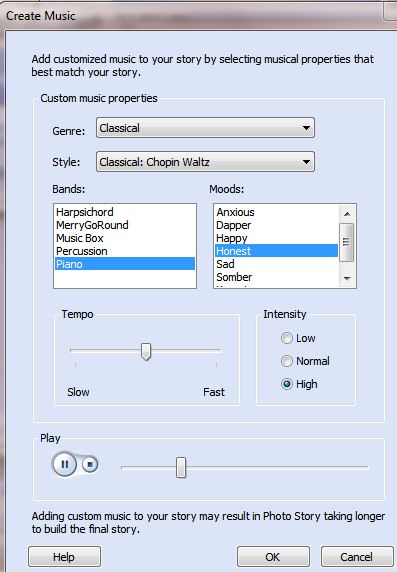Stop the music preview
Image resolution: width=397 pixels, height=572 pixels.
tap(90, 465)
